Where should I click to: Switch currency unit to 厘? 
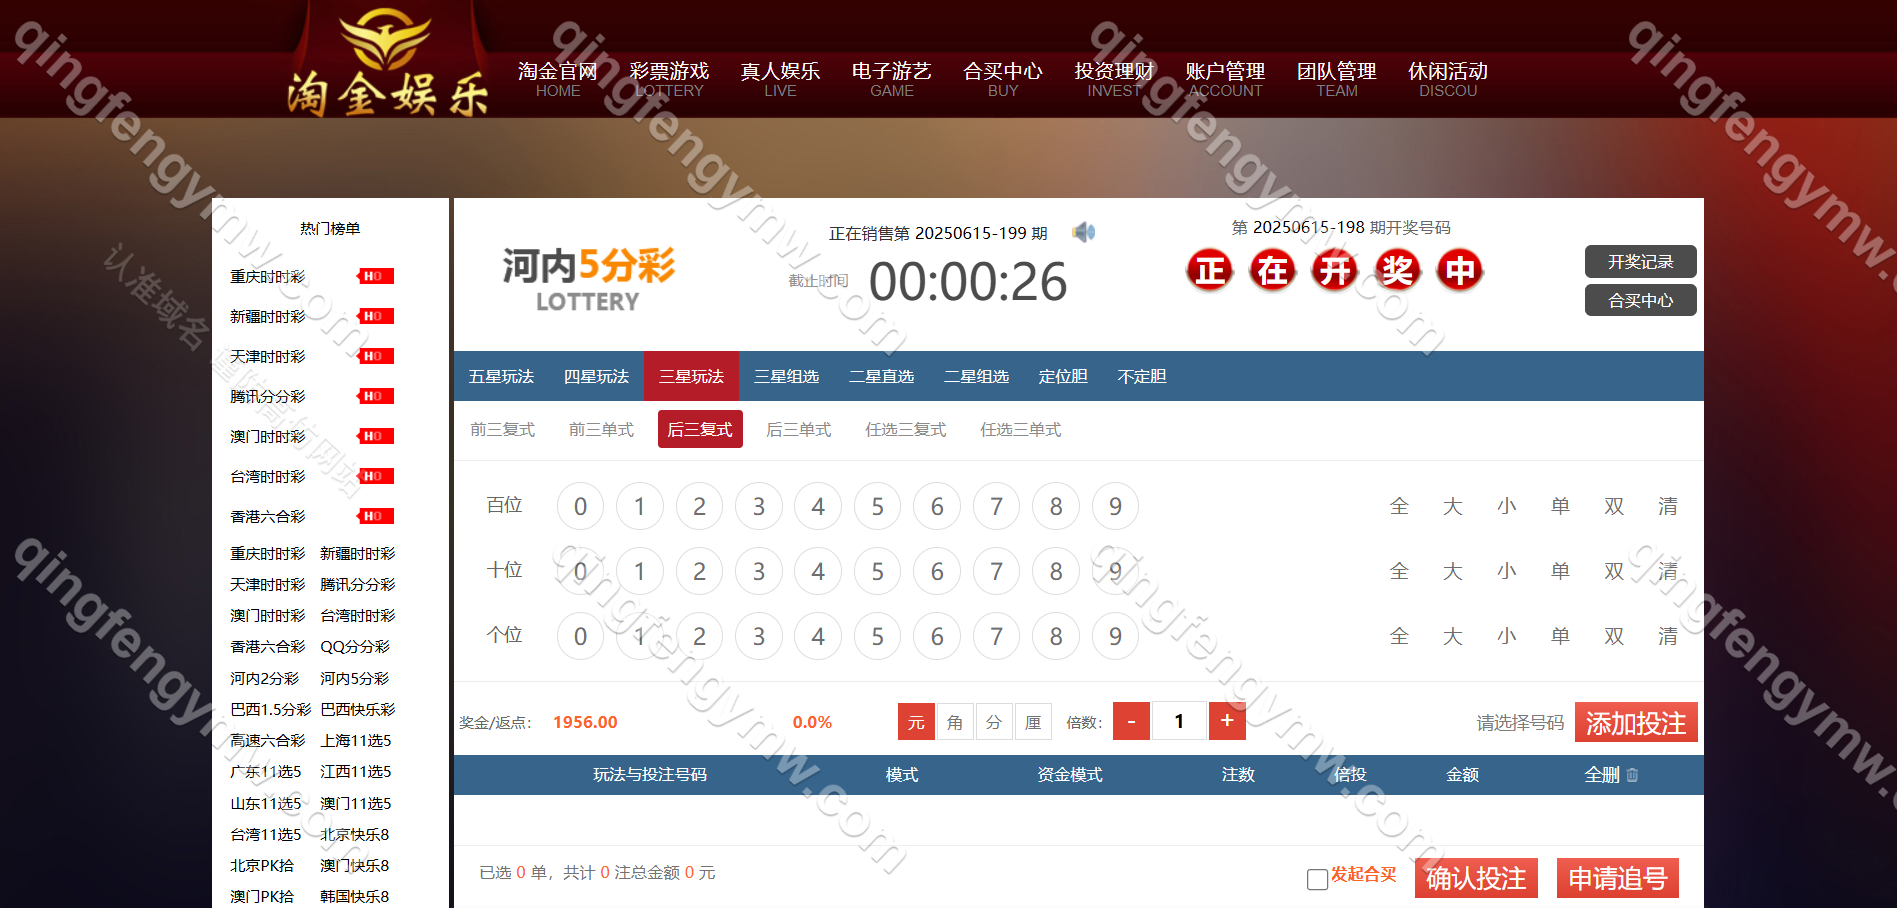coord(1032,722)
